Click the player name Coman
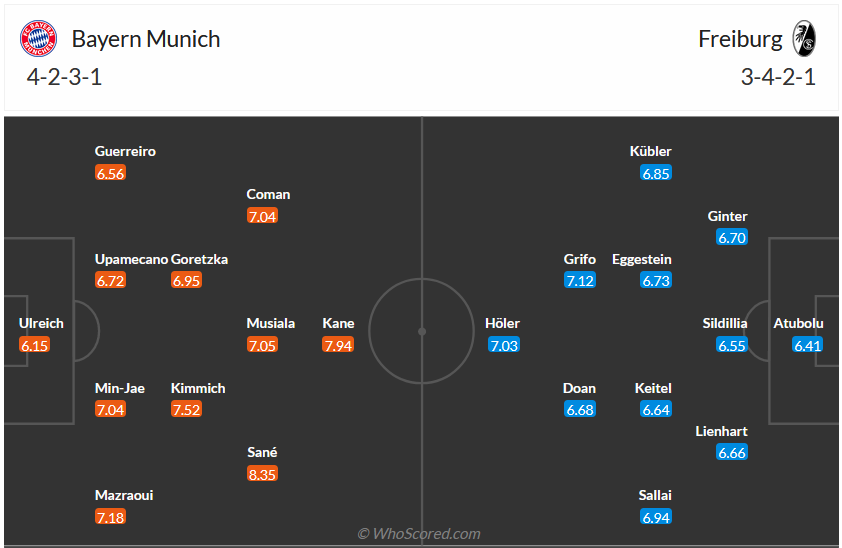The image size is (842, 548). [x=268, y=194]
